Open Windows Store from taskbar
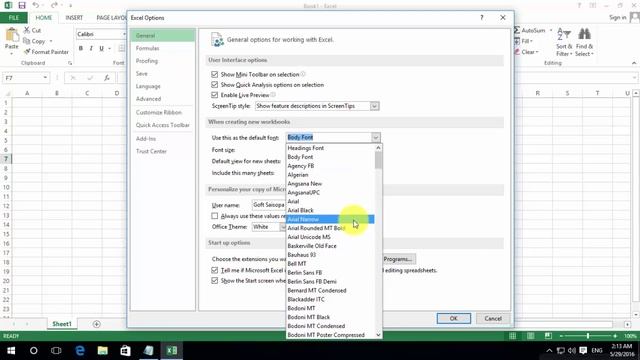Screen dimensions: 640x360 (125, 351)
